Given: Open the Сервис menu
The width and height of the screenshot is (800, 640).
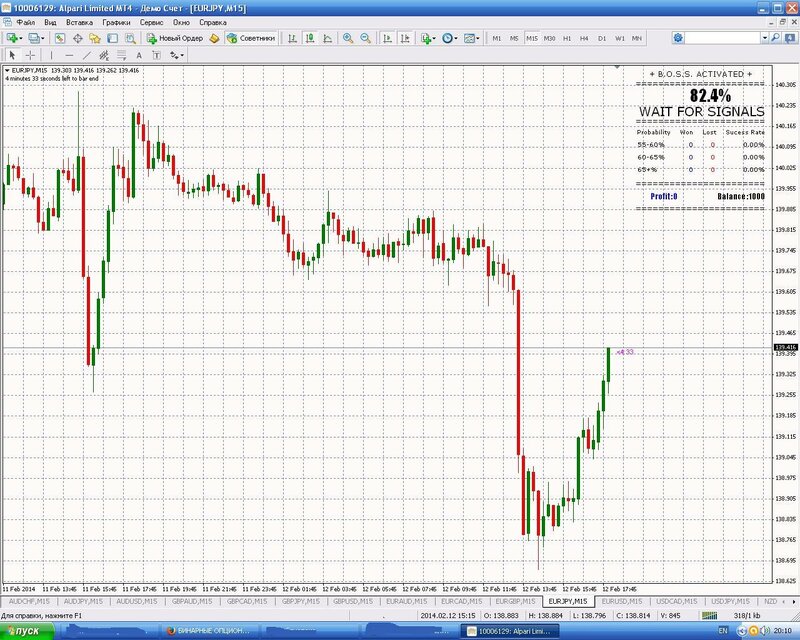Looking at the screenshot, I should pos(152,21).
